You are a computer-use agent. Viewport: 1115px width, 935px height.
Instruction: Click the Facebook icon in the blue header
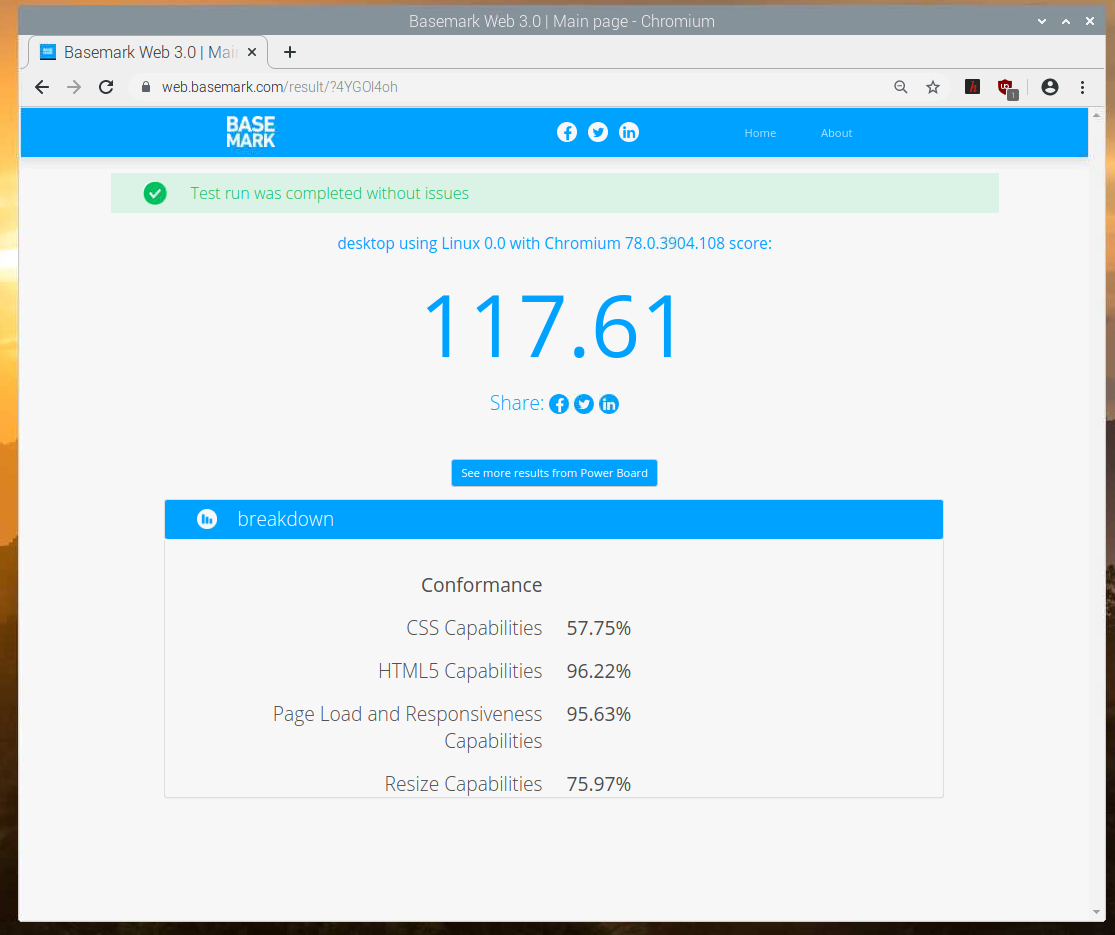tap(567, 132)
